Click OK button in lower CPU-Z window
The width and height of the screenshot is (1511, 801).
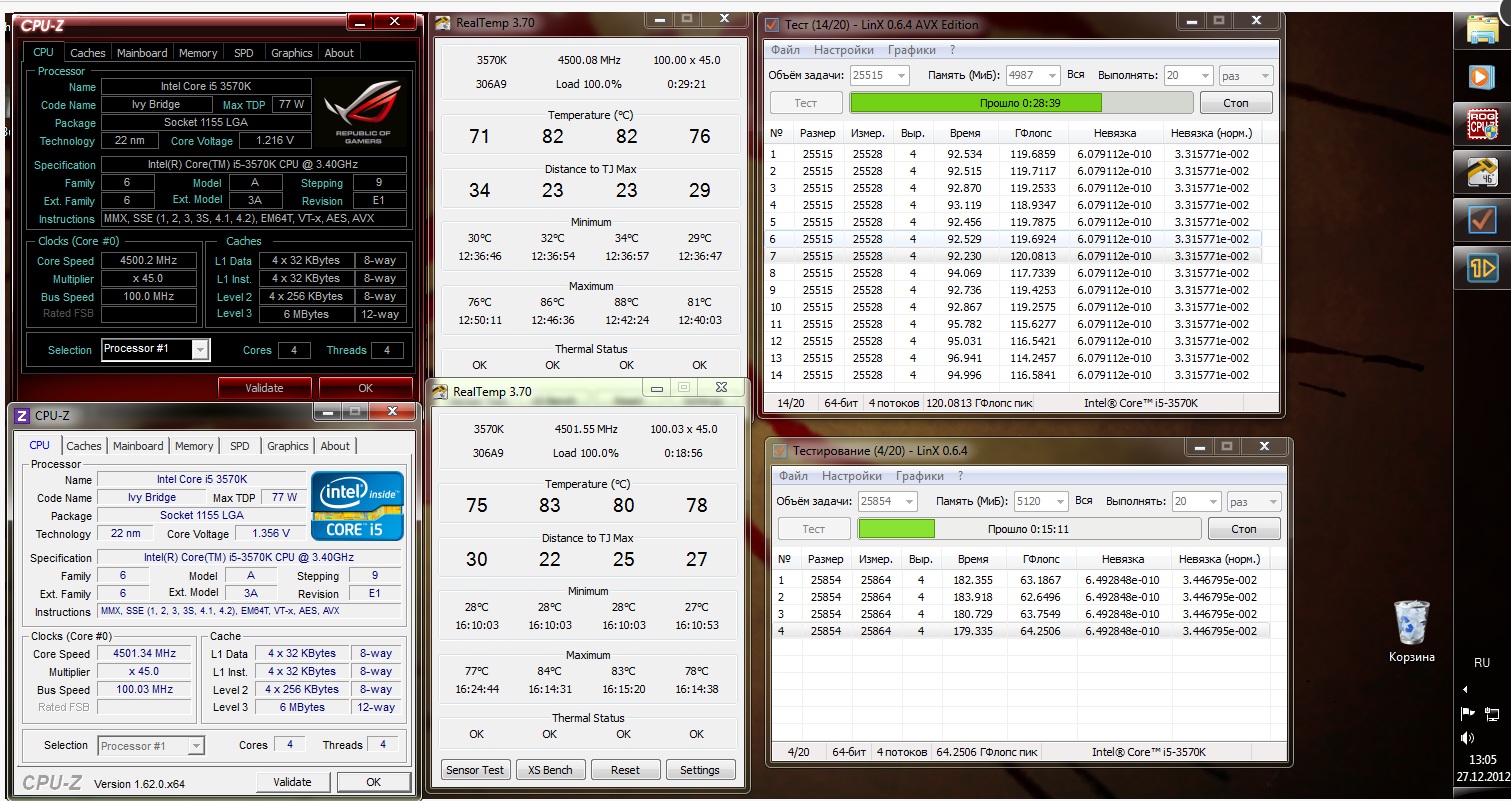coord(373,782)
